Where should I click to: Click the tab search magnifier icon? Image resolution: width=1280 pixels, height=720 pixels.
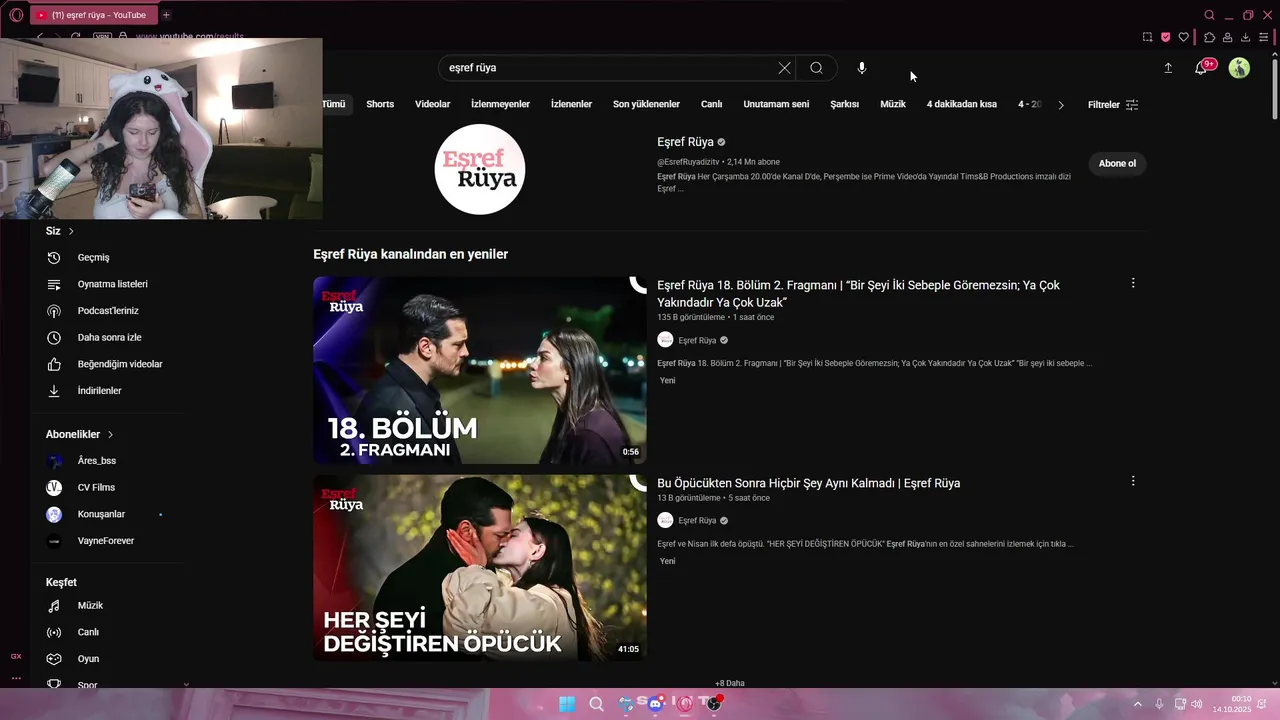click(1209, 15)
